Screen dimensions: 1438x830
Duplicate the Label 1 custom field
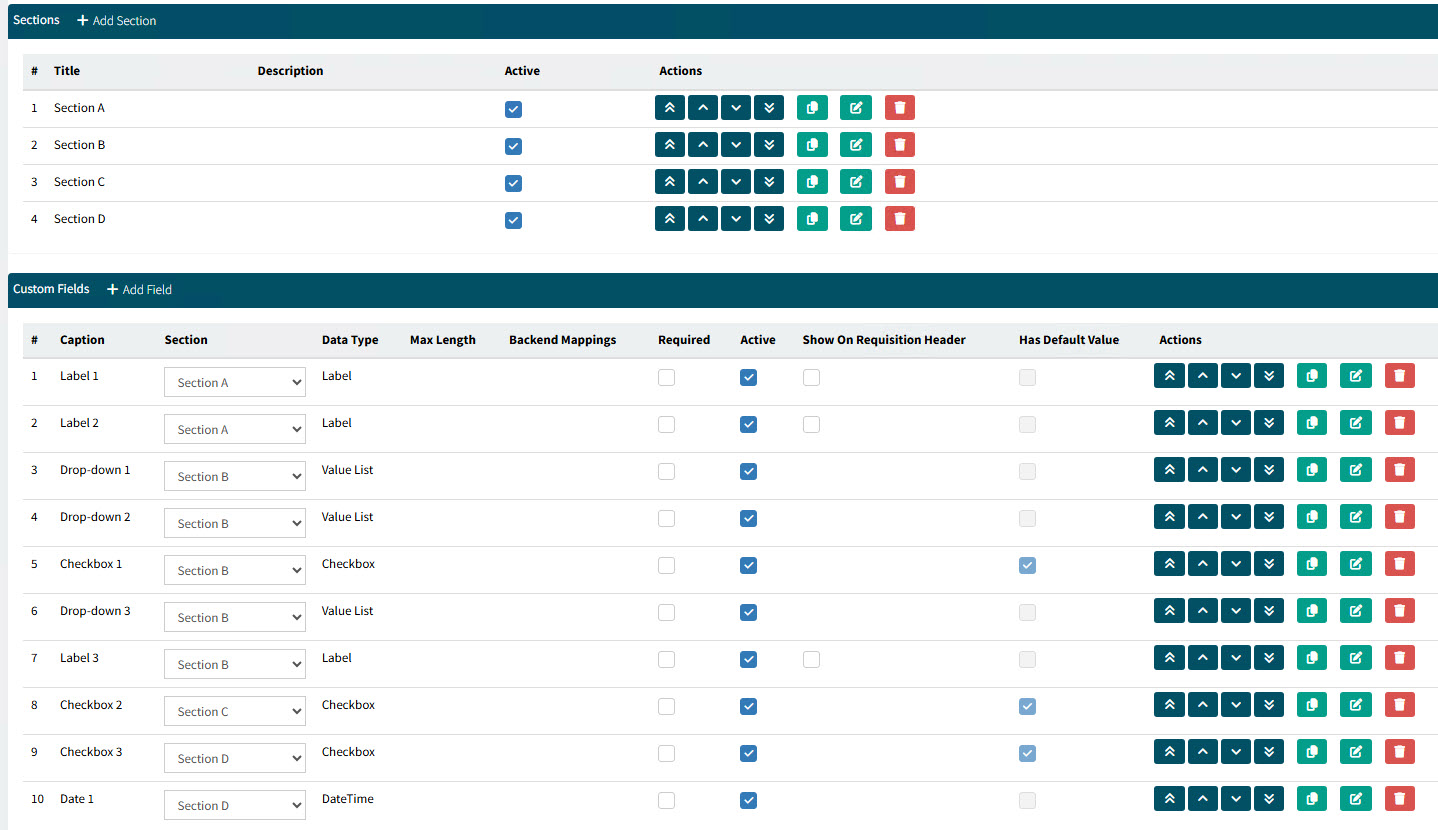coord(1311,376)
